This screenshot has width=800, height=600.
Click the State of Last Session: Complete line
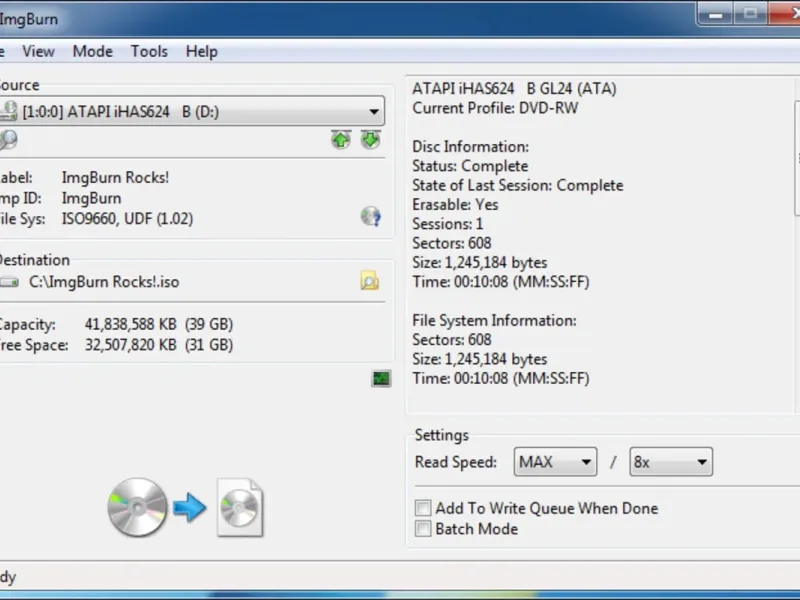point(518,185)
